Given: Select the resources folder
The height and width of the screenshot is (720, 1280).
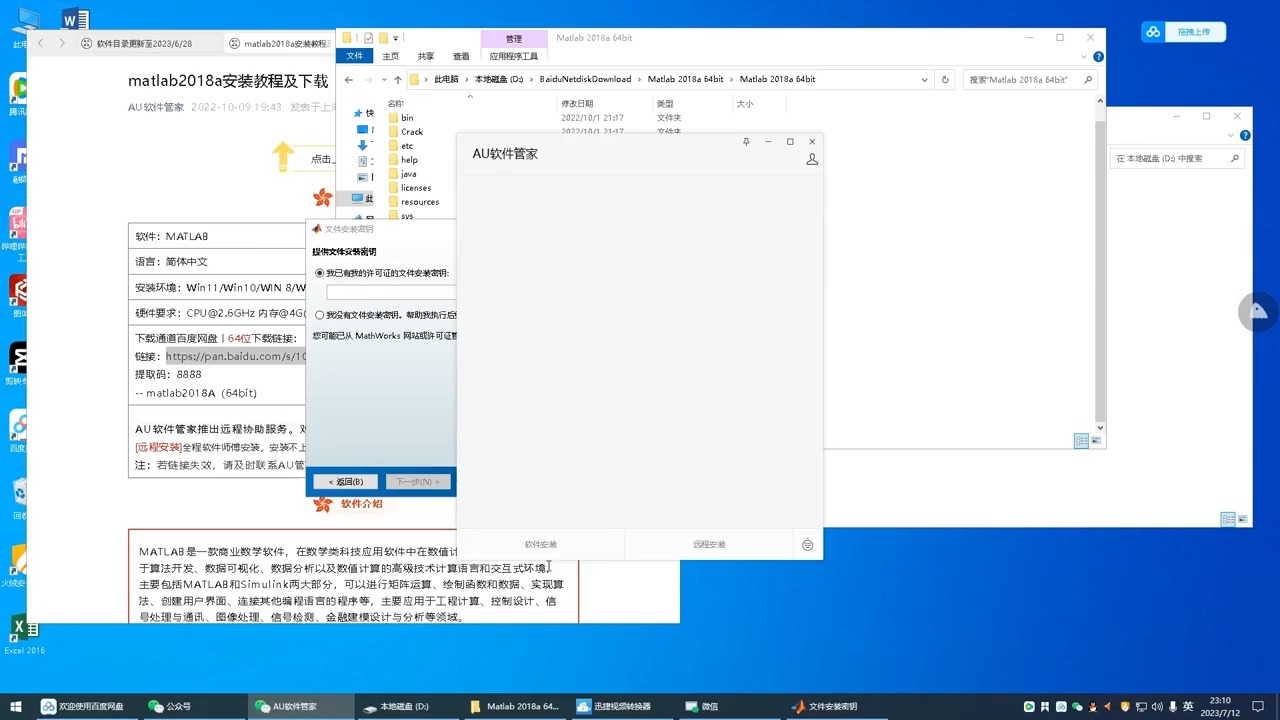Looking at the screenshot, I should (420, 202).
